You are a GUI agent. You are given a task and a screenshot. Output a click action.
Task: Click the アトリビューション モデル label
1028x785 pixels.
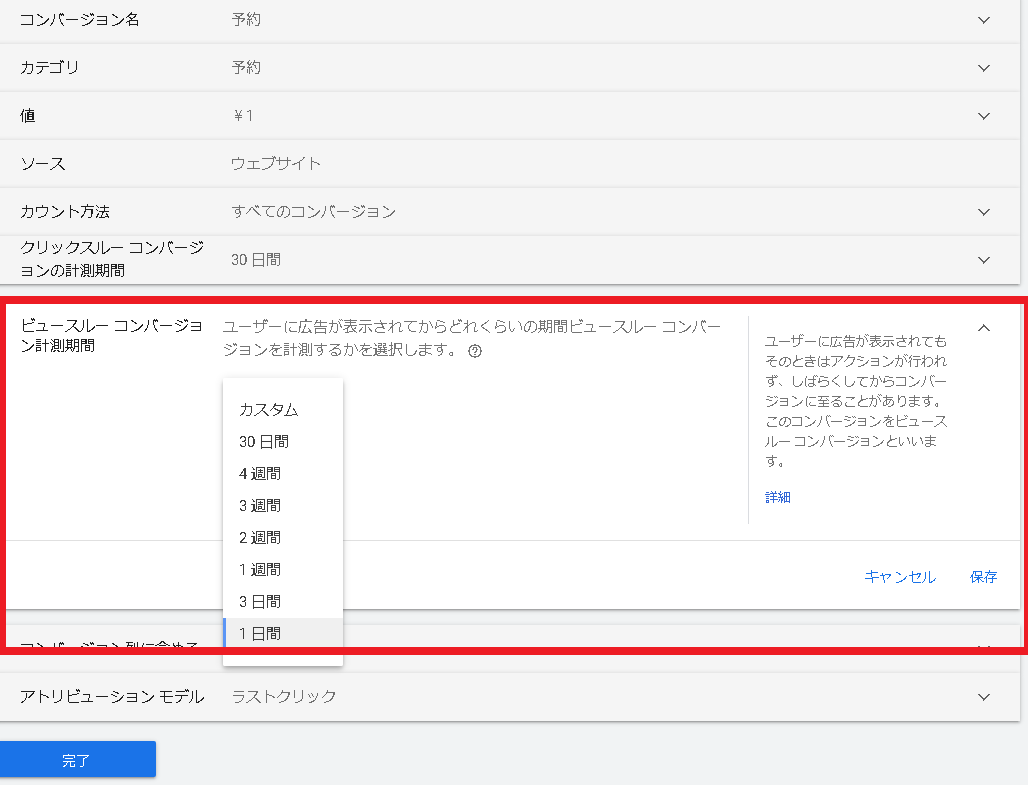[x=112, y=696]
